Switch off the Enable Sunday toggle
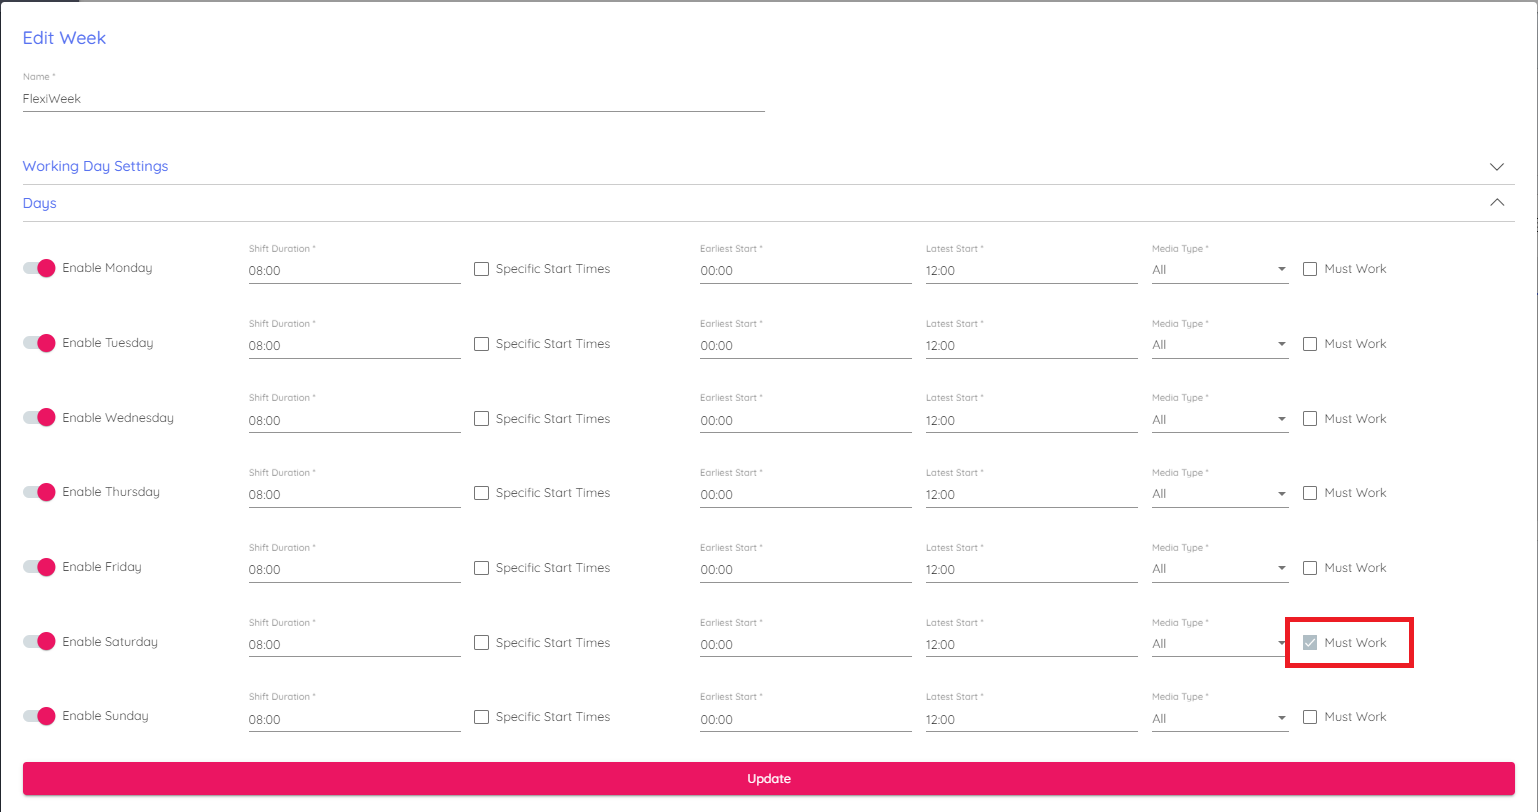The height and width of the screenshot is (812, 1538). pyautogui.click(x=40, y=716)
